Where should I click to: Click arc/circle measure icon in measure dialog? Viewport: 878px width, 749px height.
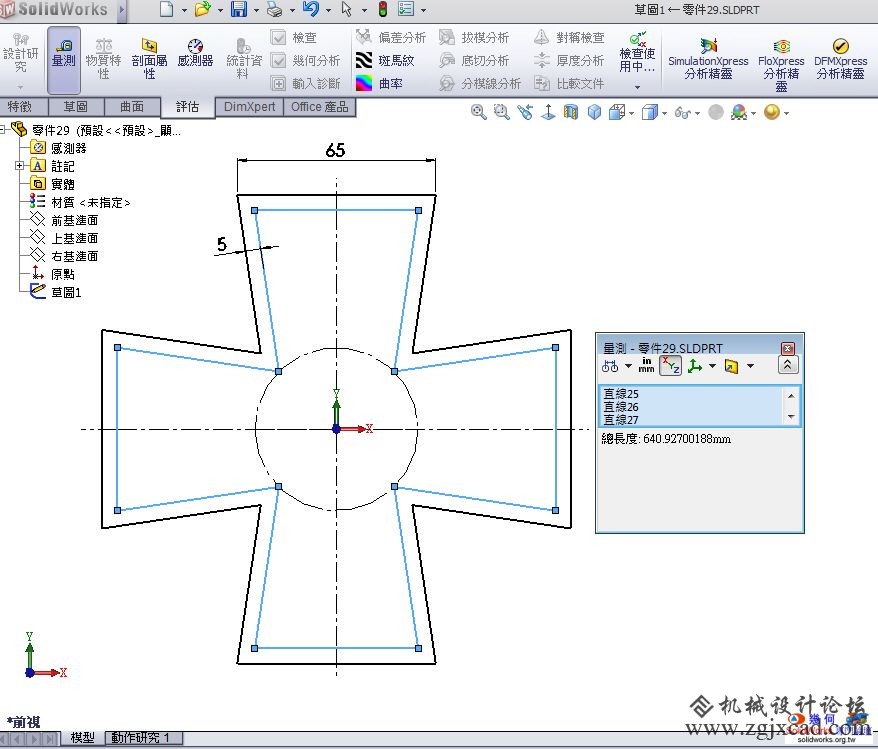610,366
